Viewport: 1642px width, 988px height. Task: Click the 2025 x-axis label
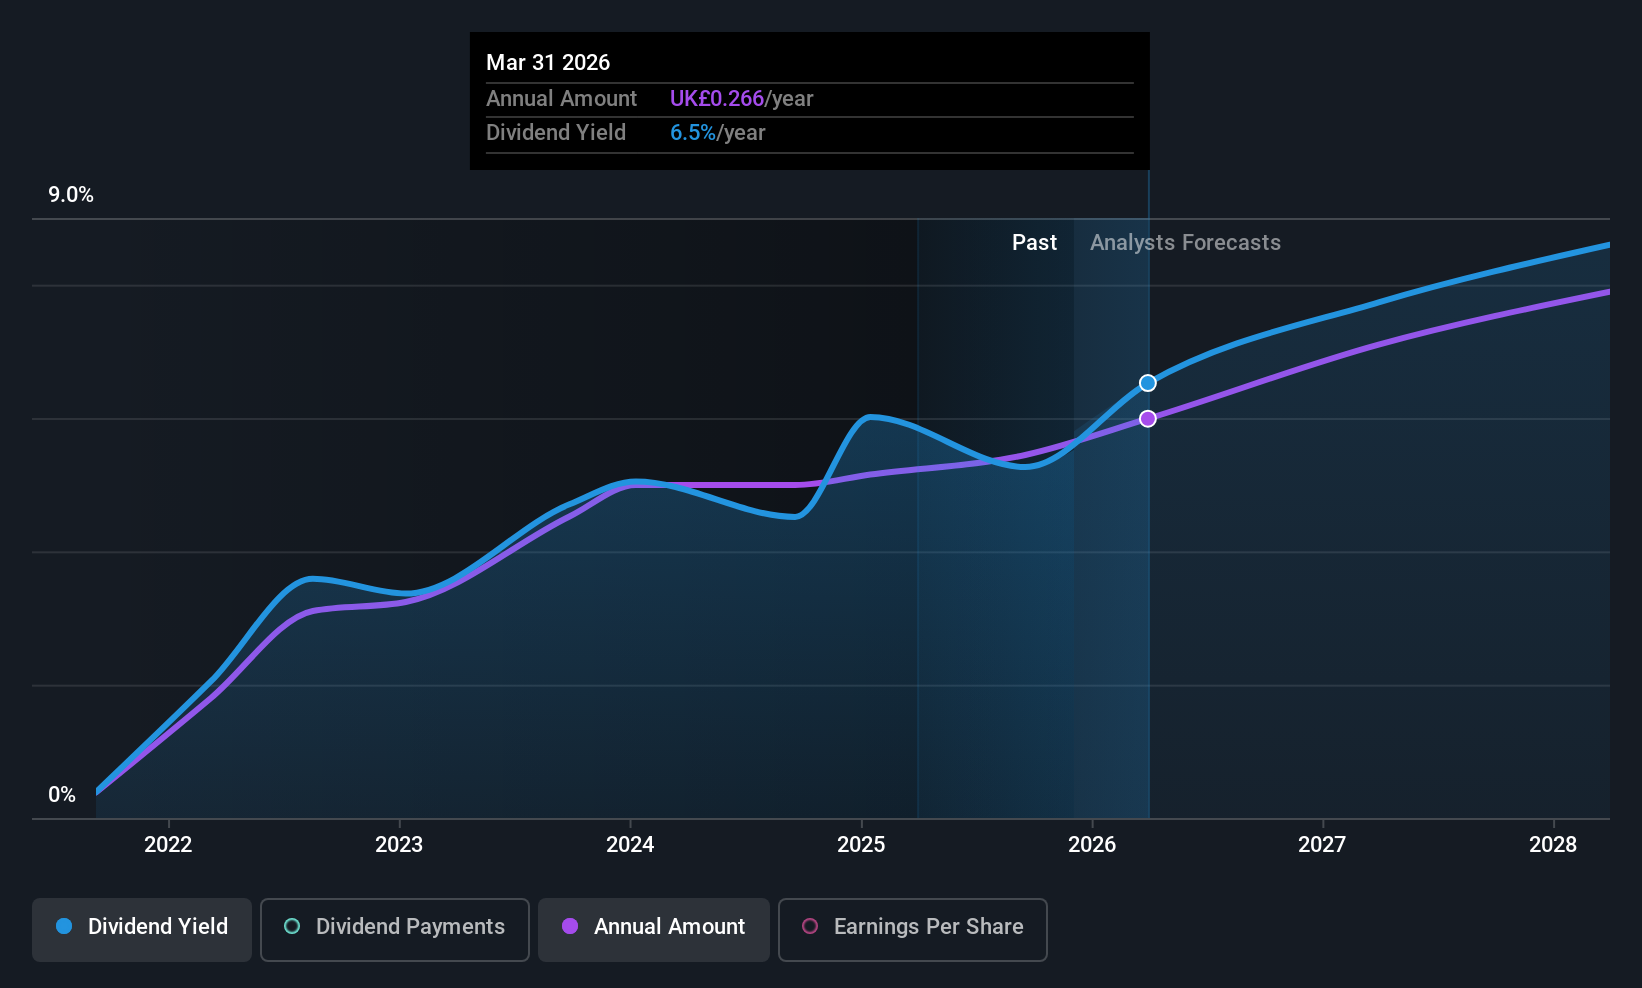pyautogui.click(x=861, y=845)
